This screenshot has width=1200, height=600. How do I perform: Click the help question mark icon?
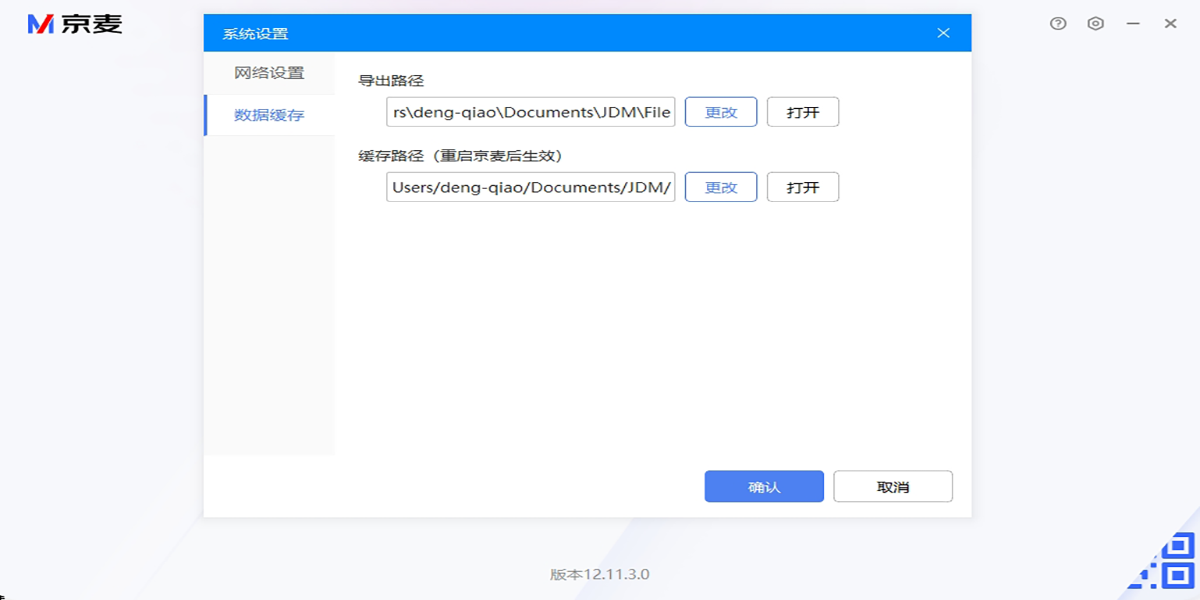1058,23
